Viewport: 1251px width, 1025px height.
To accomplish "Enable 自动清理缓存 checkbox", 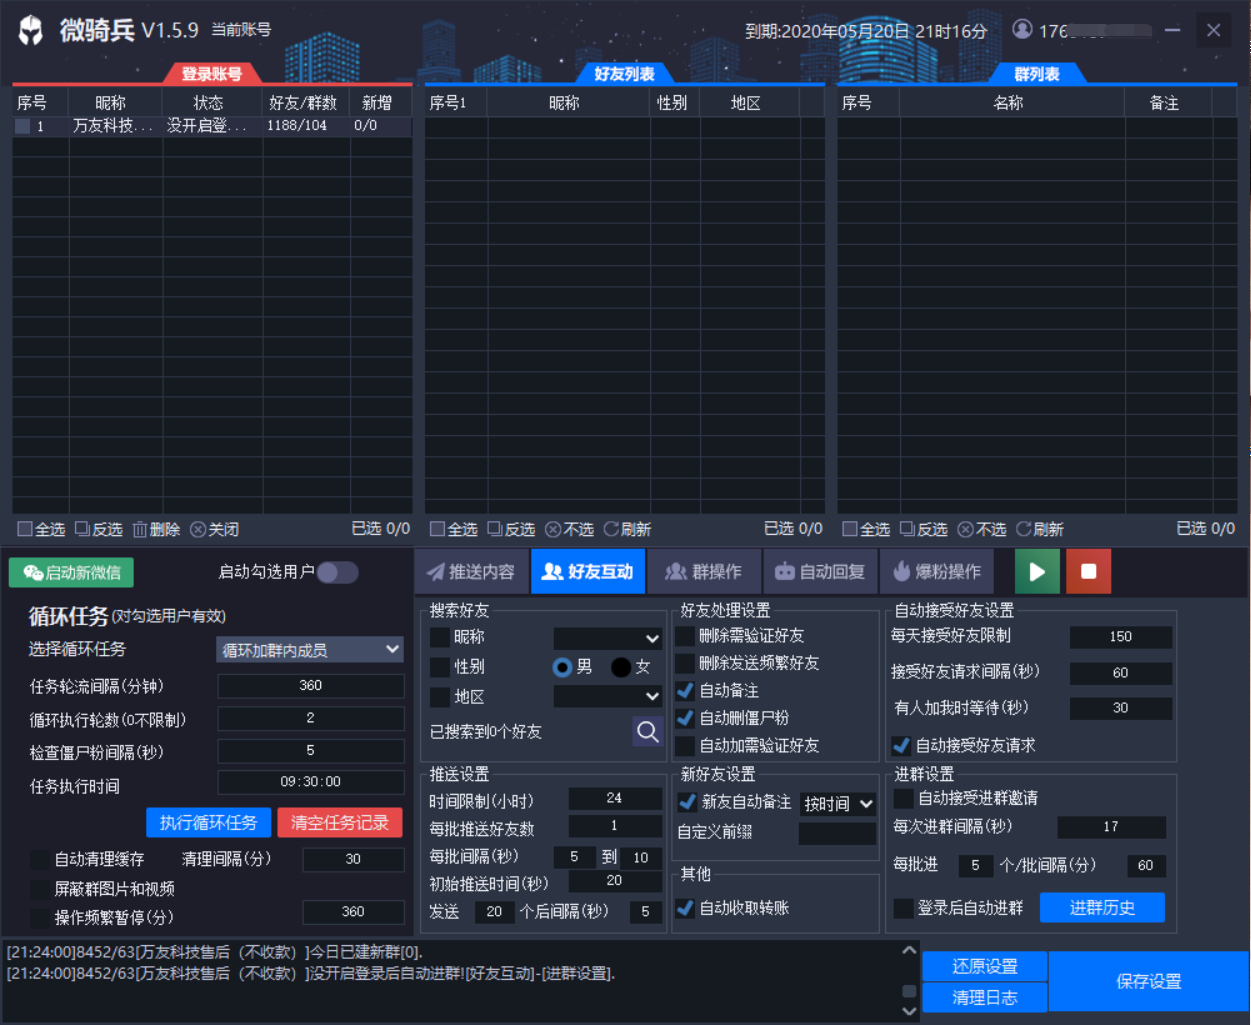I will coord(40,859).
